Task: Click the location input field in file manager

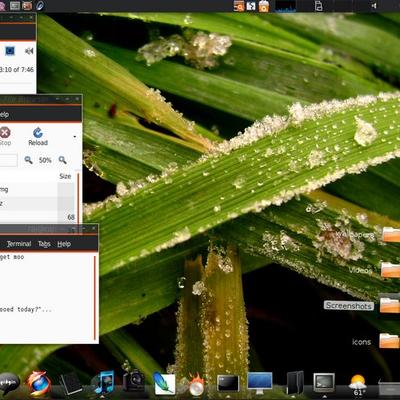Action: [8, 160]
